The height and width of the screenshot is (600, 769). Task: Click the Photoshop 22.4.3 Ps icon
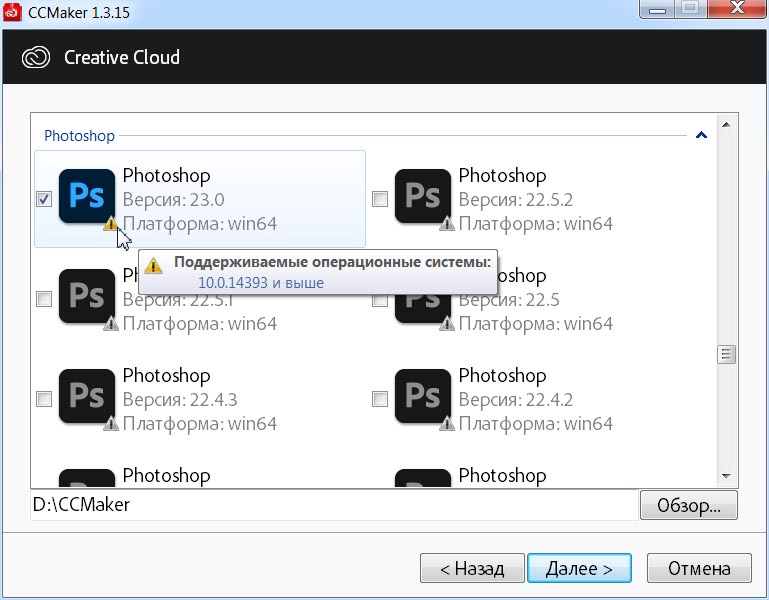(x=87, y=396)
